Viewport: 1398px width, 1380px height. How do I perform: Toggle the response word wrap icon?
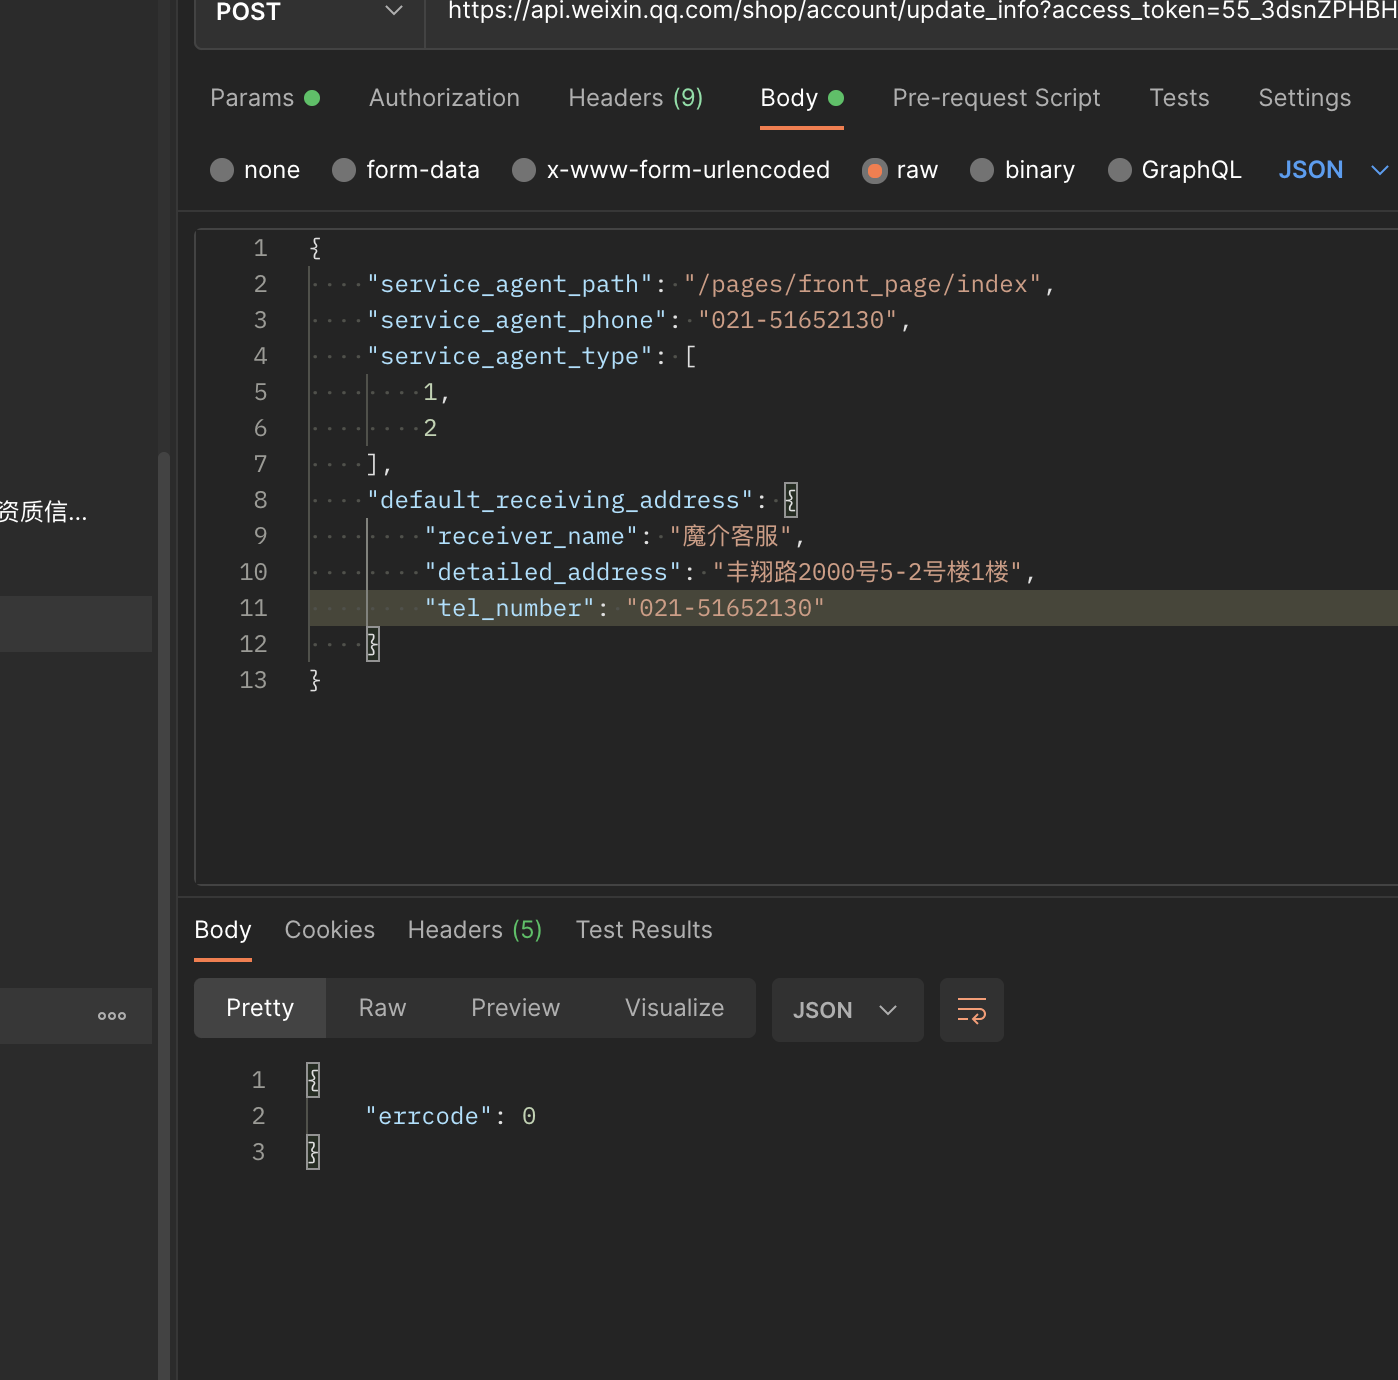tap(972, 1010)
